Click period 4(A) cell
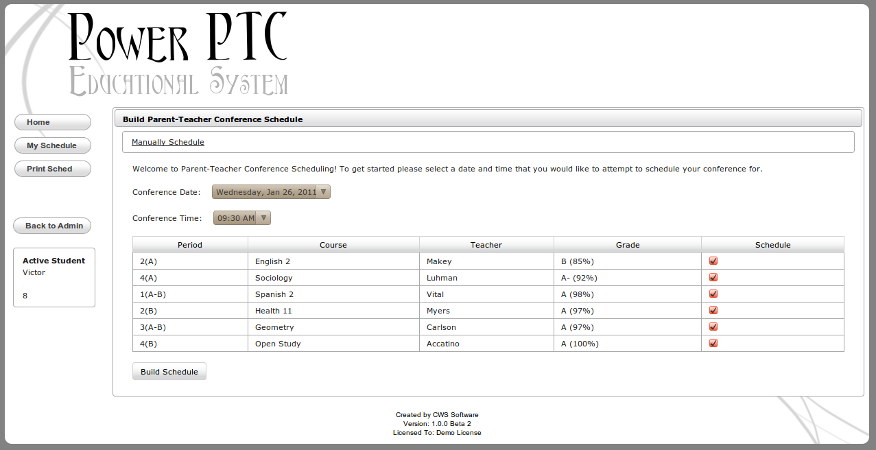 (190, 278)
